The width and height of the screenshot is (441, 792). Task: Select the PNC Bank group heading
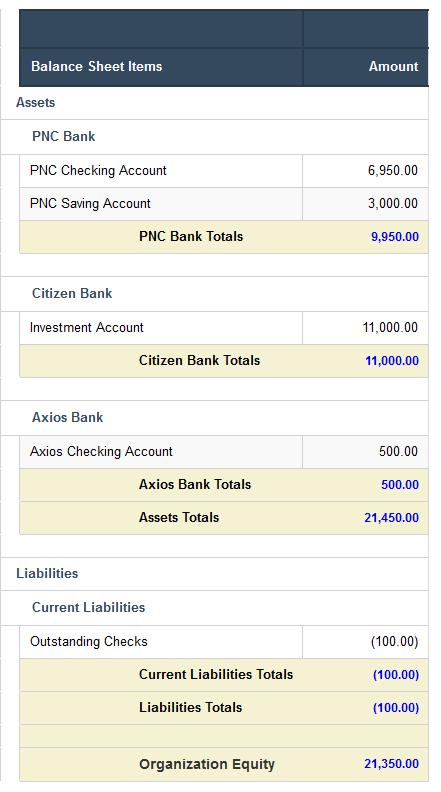tap(64, 136)
